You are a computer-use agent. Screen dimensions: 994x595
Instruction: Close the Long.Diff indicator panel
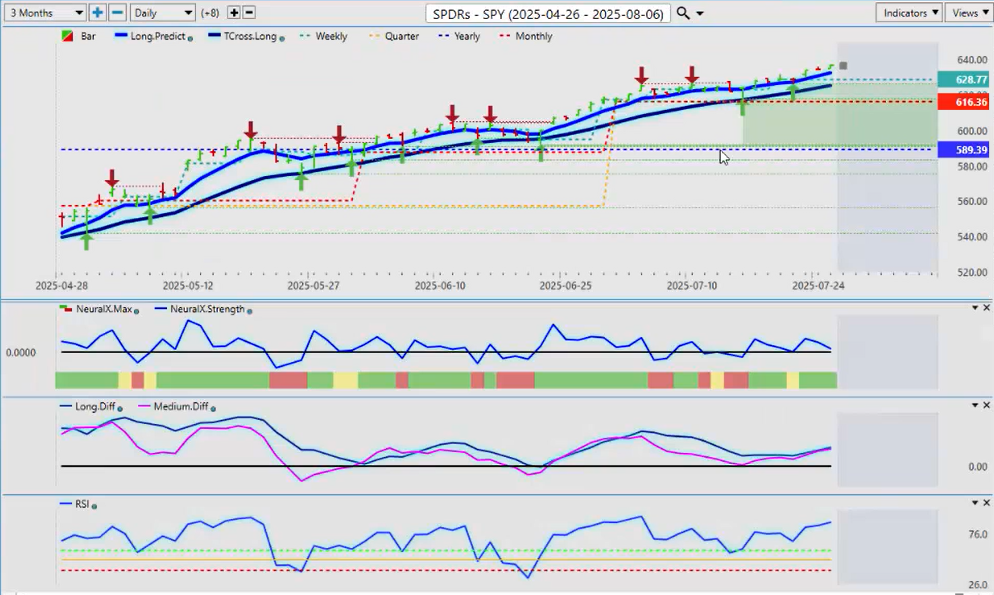point(986,405)
